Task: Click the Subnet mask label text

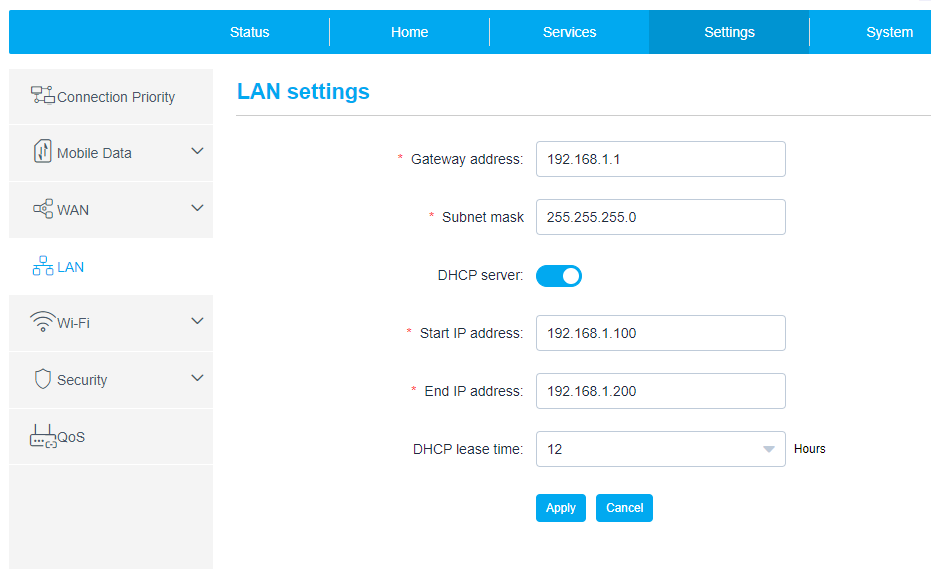Action: pyautogui.click(x=483, y=217)
